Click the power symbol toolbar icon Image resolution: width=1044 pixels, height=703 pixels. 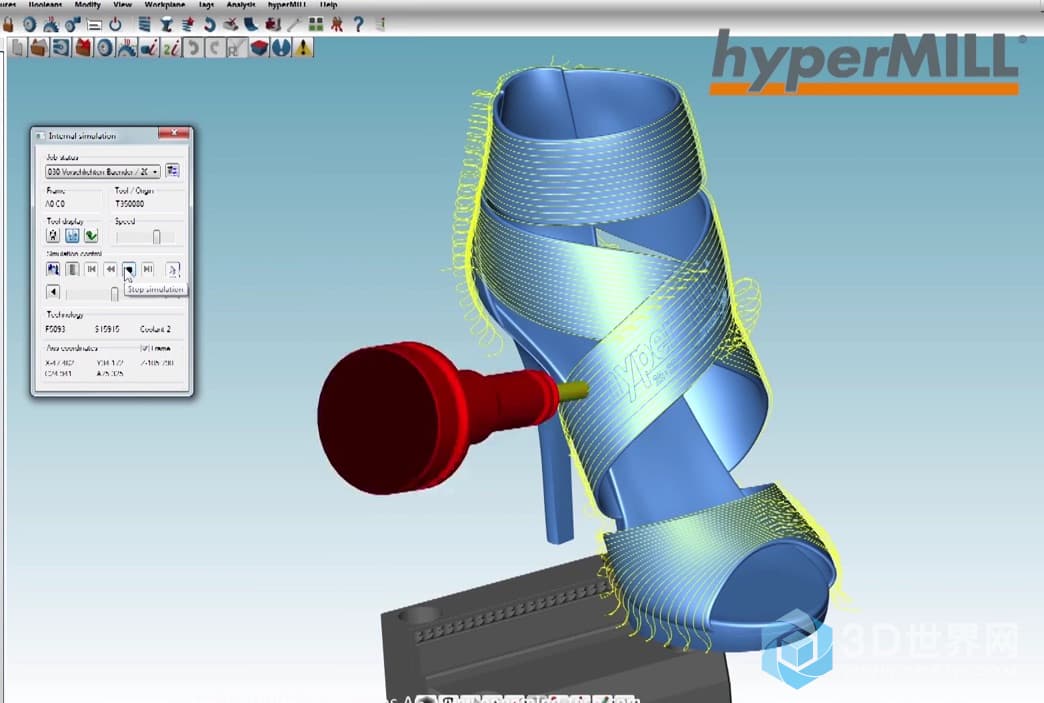click(x=117, y=24)
